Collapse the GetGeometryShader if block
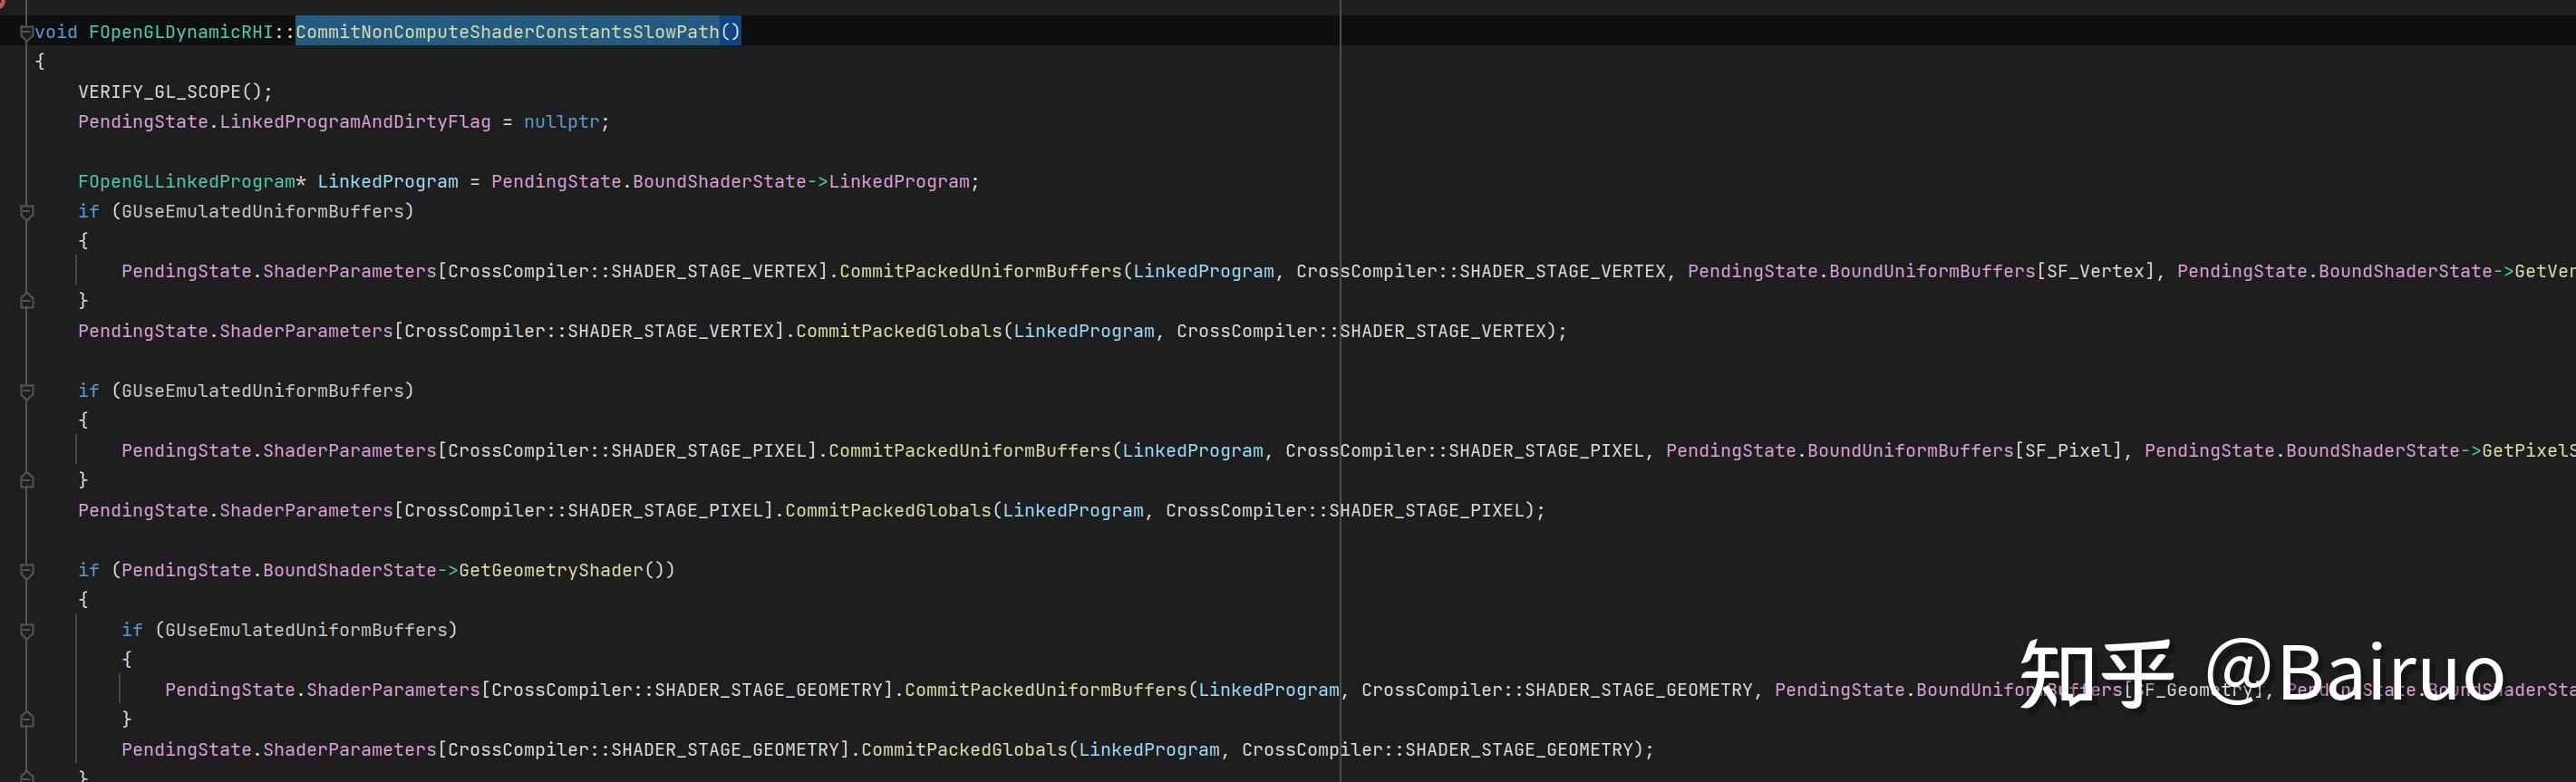Image resolution: width=2576 pixels, height=782 pixels. point(27,571)
